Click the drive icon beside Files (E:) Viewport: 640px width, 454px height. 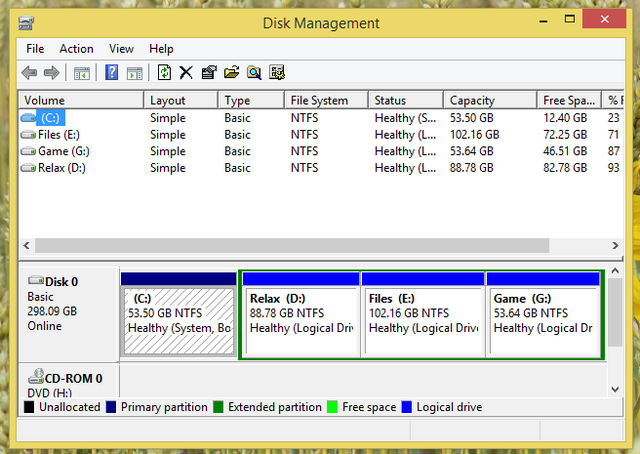[x=28, y=135]
